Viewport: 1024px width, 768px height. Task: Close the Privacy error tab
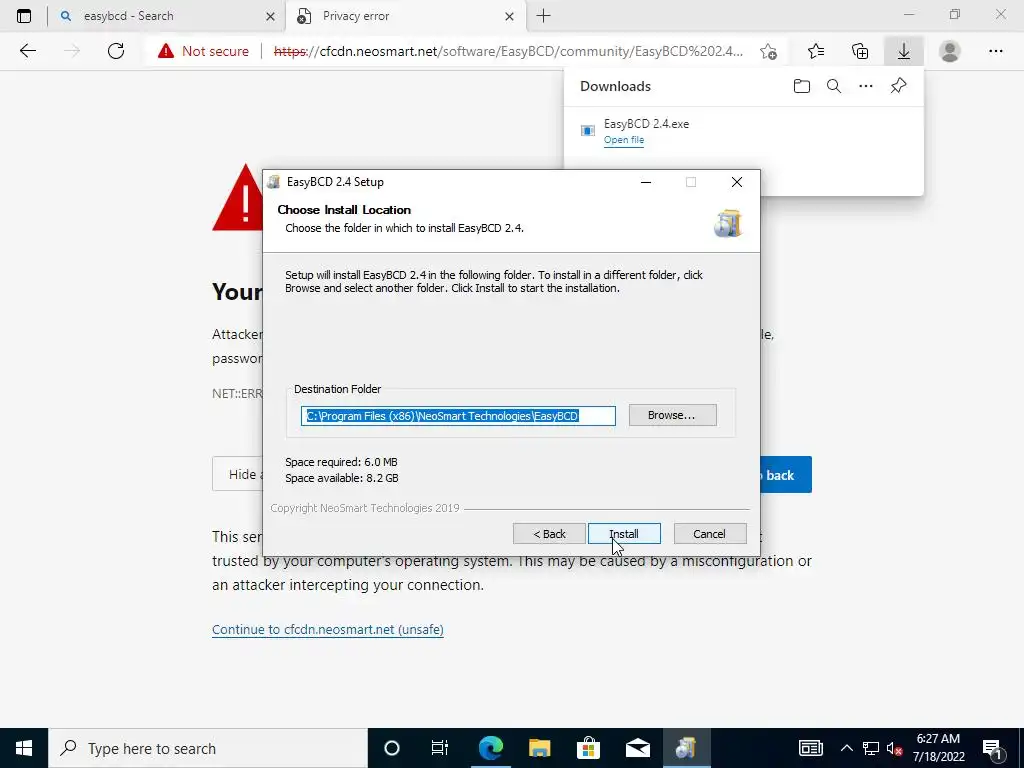[x=509, y=16]
